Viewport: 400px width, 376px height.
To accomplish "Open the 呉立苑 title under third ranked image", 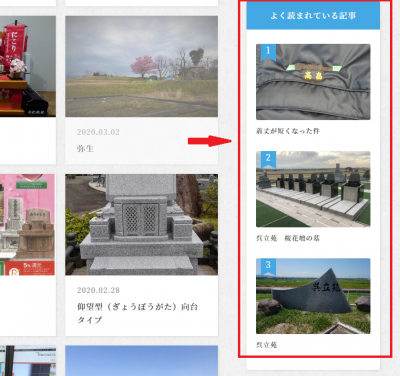I will click(266, 345).
